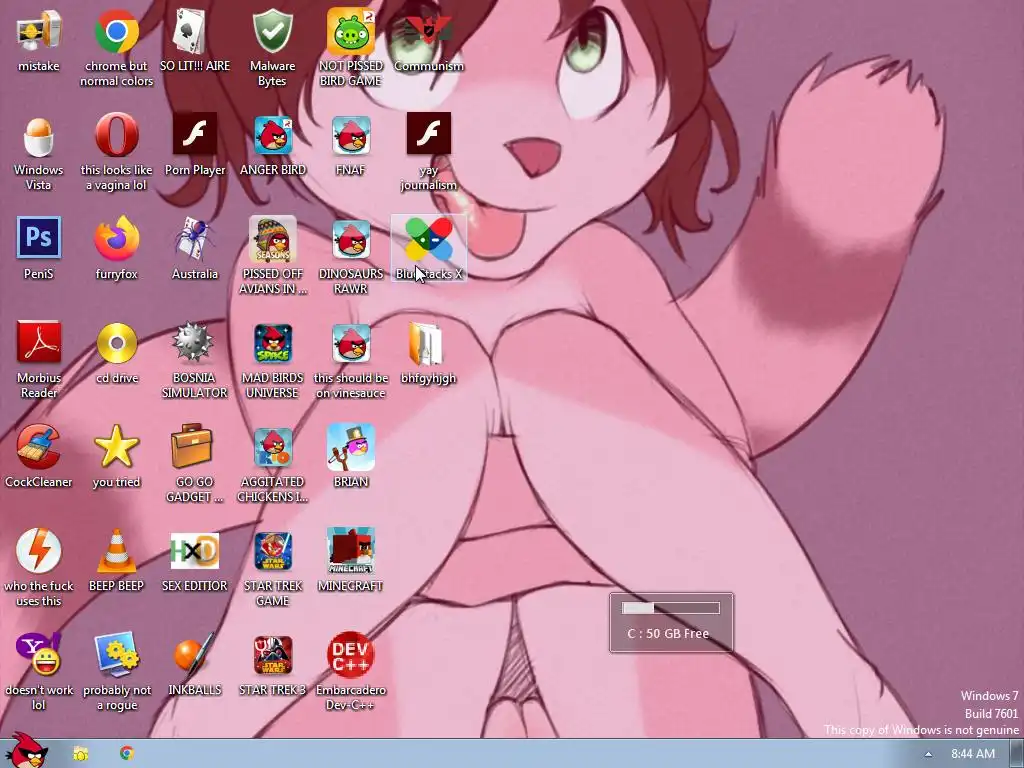
Task: Select the Malware Bytes shield icon
Action: pyautogui.click(x=272, y=31)
